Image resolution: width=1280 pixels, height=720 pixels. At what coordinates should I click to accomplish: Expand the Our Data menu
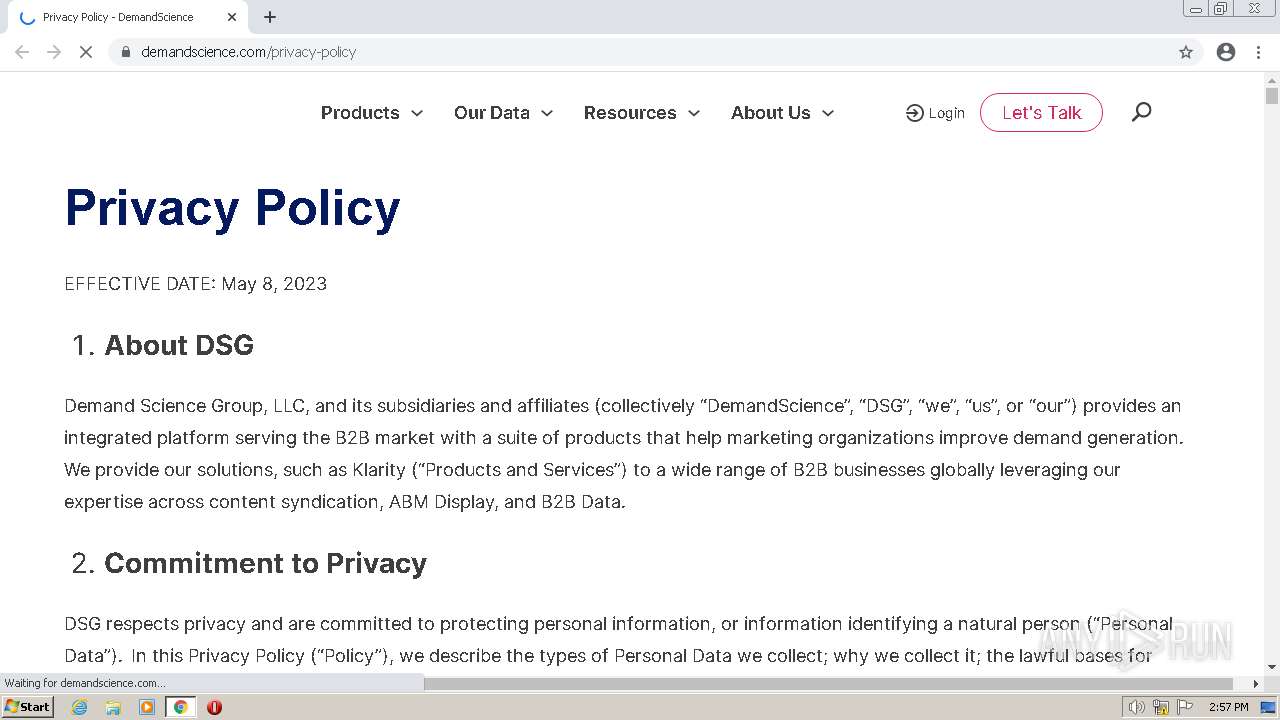click(504, 113)
